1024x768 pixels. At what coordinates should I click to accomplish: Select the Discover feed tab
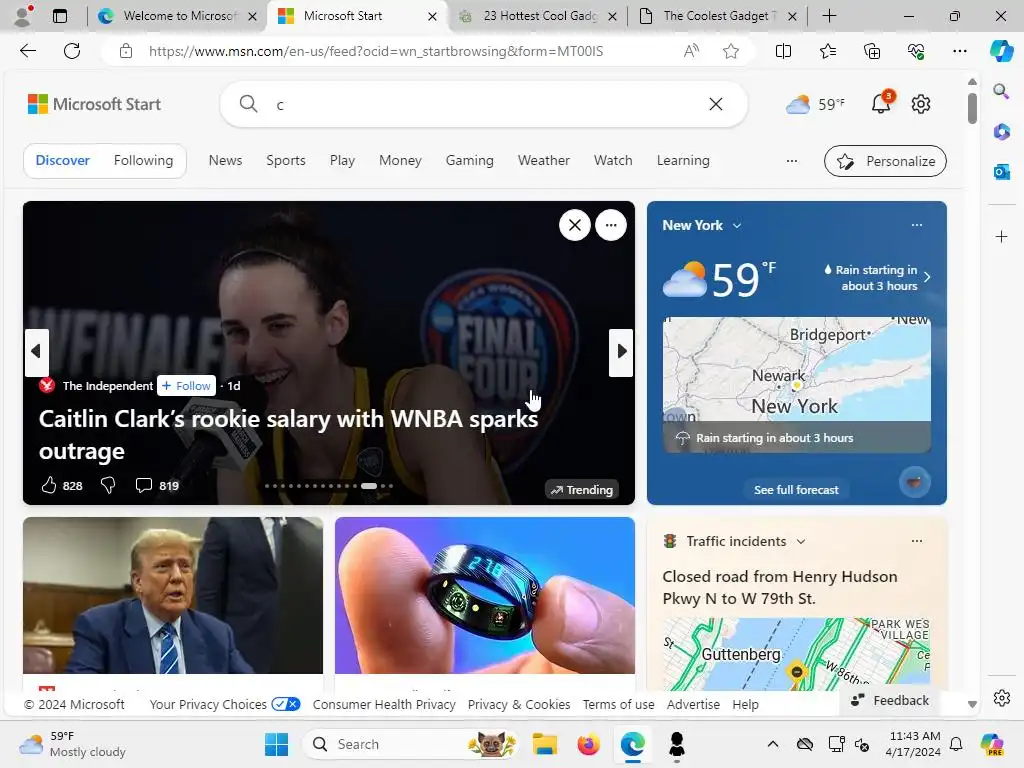click(x=63, y=161)
